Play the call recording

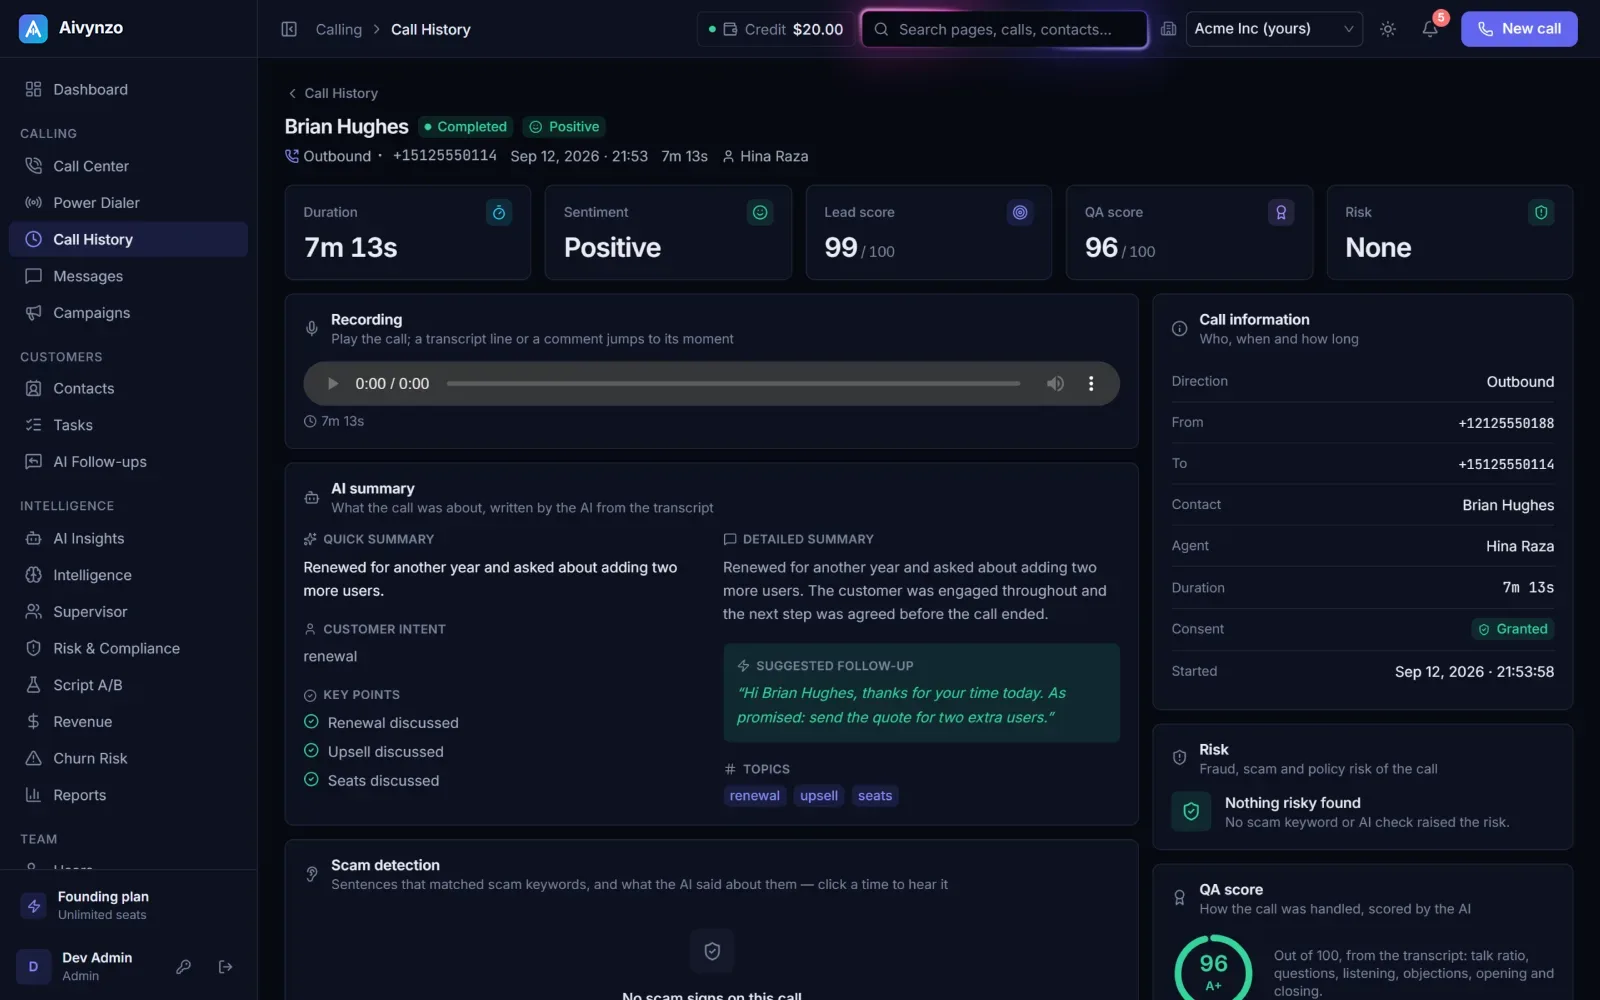[333, 383]
